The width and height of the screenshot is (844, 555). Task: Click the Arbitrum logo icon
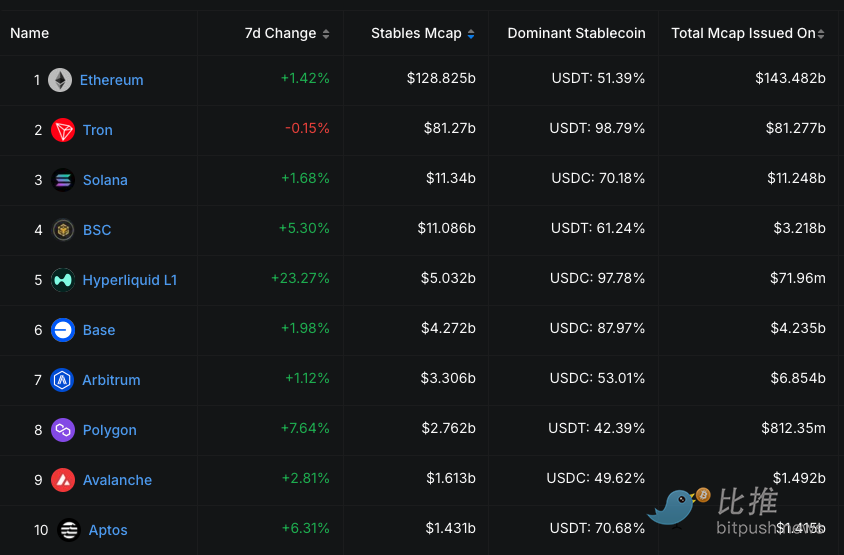[63, 380]
